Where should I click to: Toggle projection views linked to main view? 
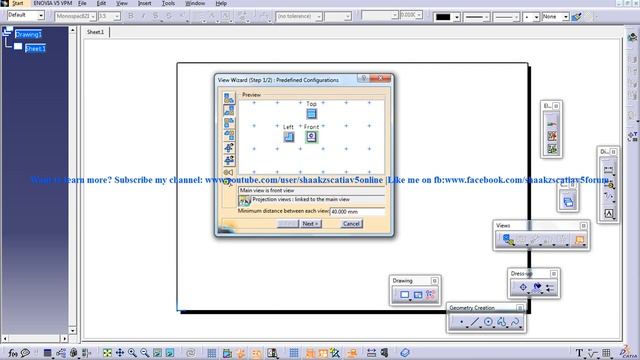tap(244, 200)
